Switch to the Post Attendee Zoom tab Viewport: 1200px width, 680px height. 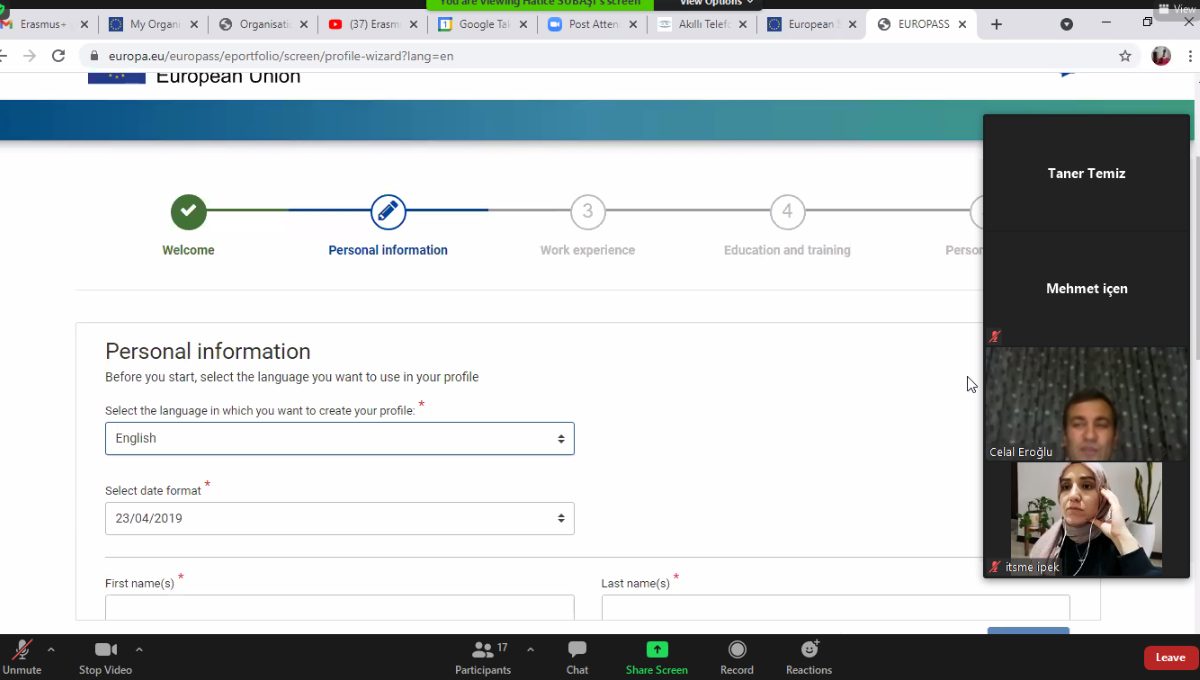coord(592,24)
